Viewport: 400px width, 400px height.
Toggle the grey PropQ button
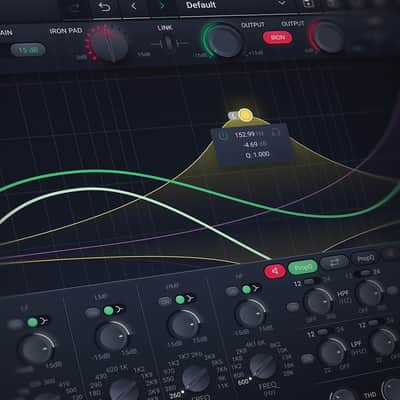tap(365, 258)
